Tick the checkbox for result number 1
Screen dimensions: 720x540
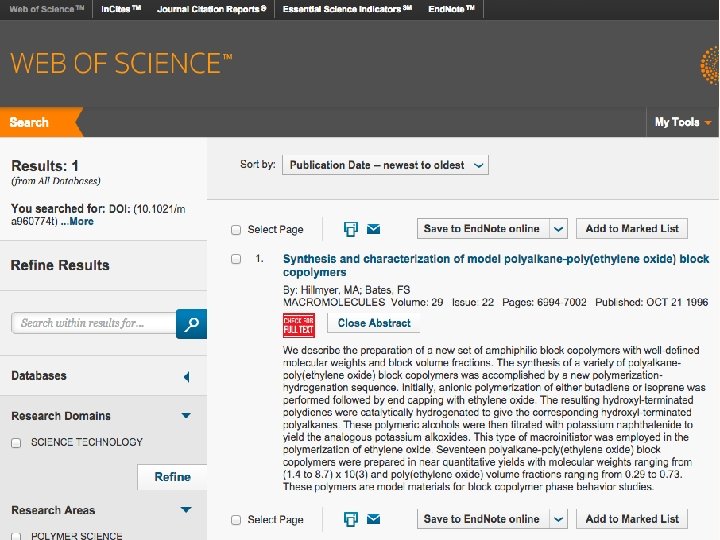(x=236, y=259)
